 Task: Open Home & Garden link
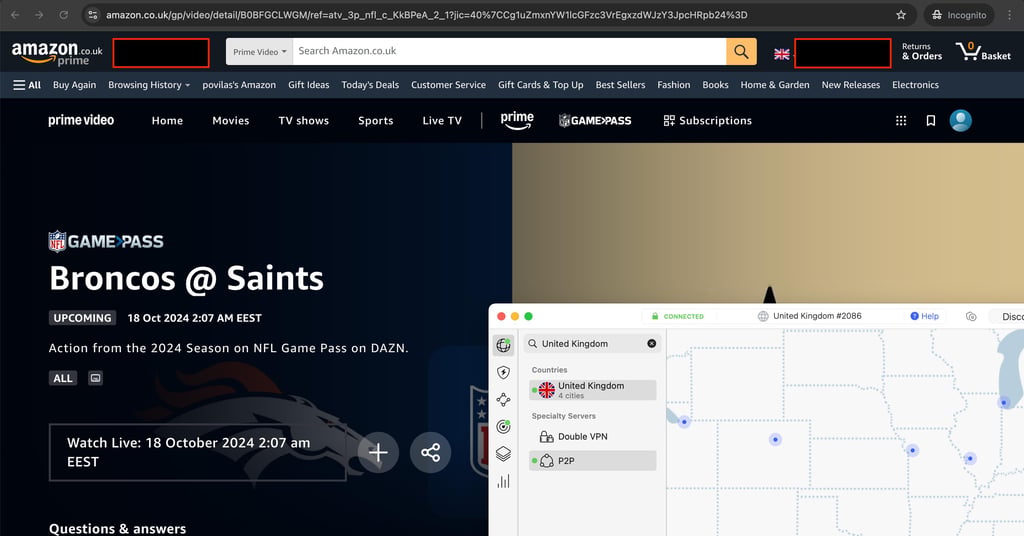tap(775, 85)
